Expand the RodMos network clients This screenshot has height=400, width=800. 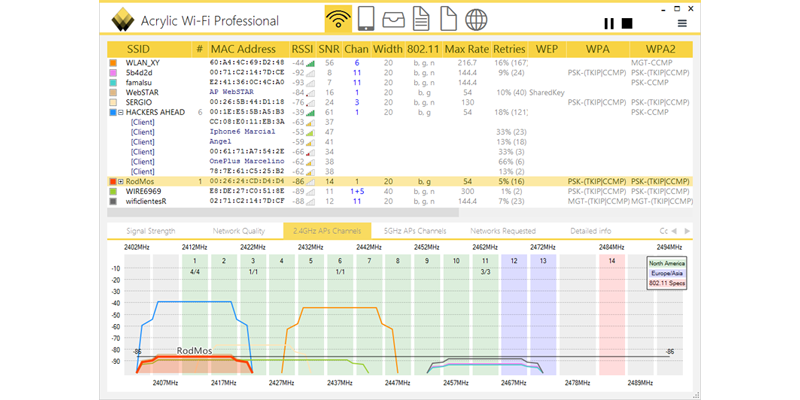point(122,181)
